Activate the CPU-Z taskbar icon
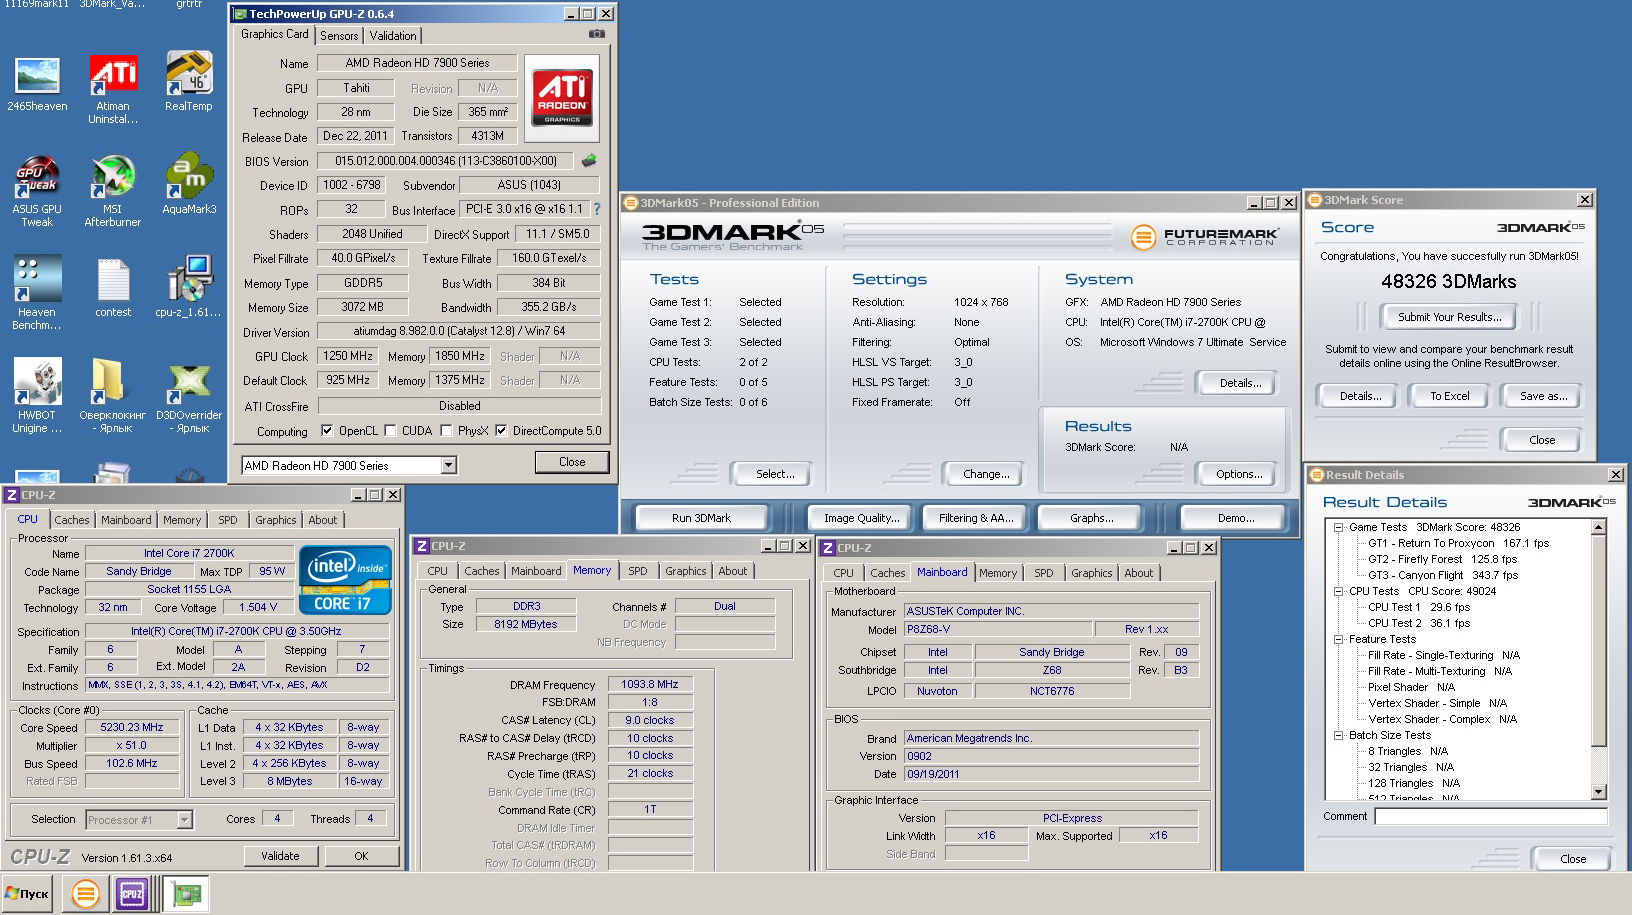Viewport: 1632px width, 915px height. (132, 894)
